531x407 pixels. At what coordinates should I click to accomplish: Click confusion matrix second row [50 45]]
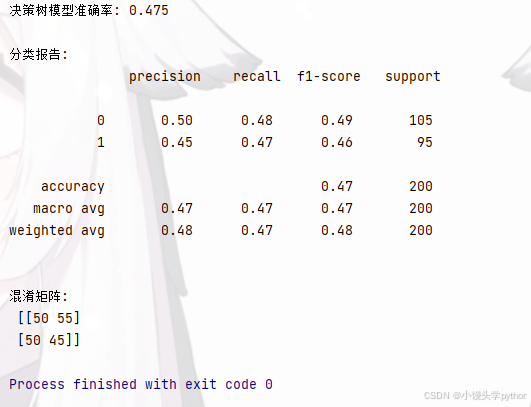[x=49, y=340]
